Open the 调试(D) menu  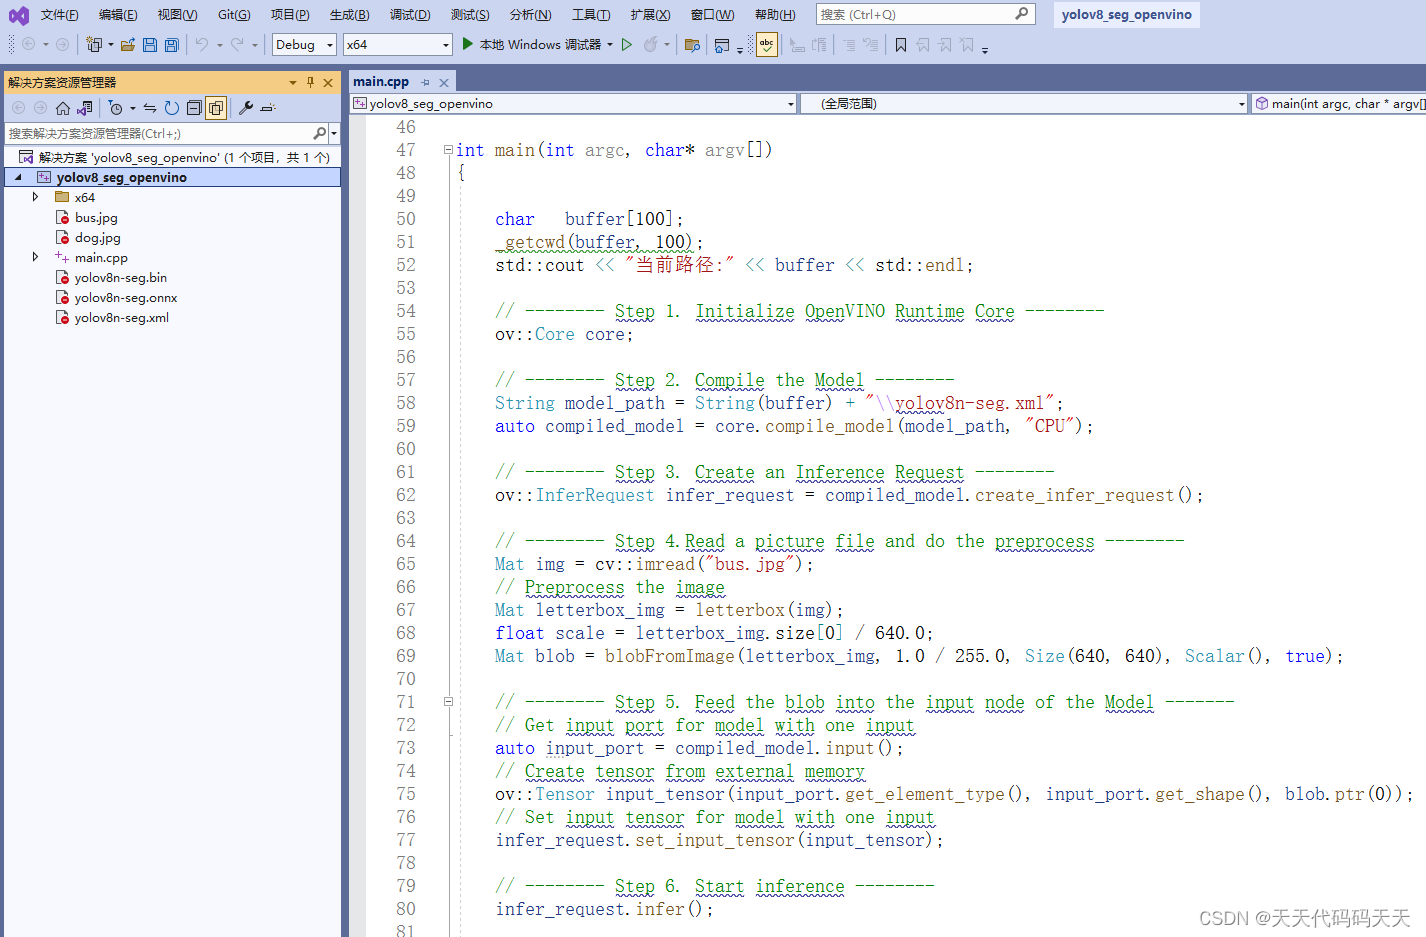coord(410,14)
